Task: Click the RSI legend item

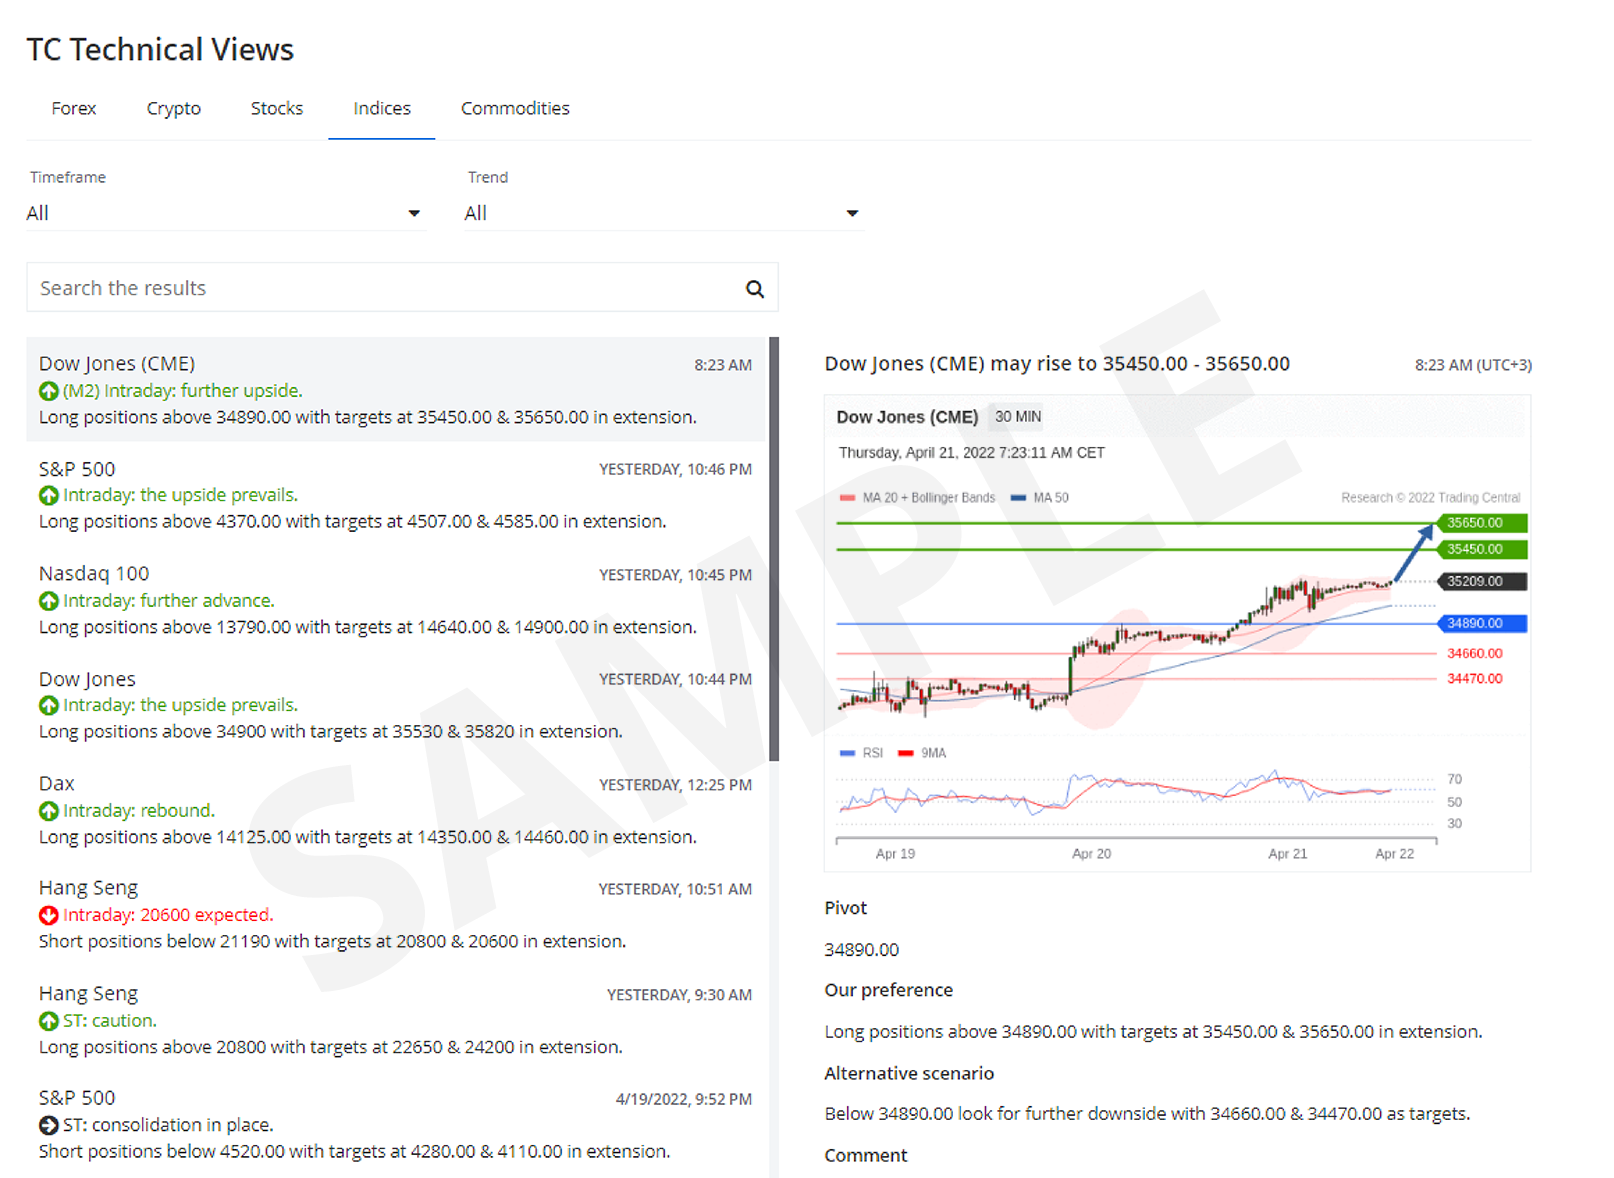Action: pos(862,753)
